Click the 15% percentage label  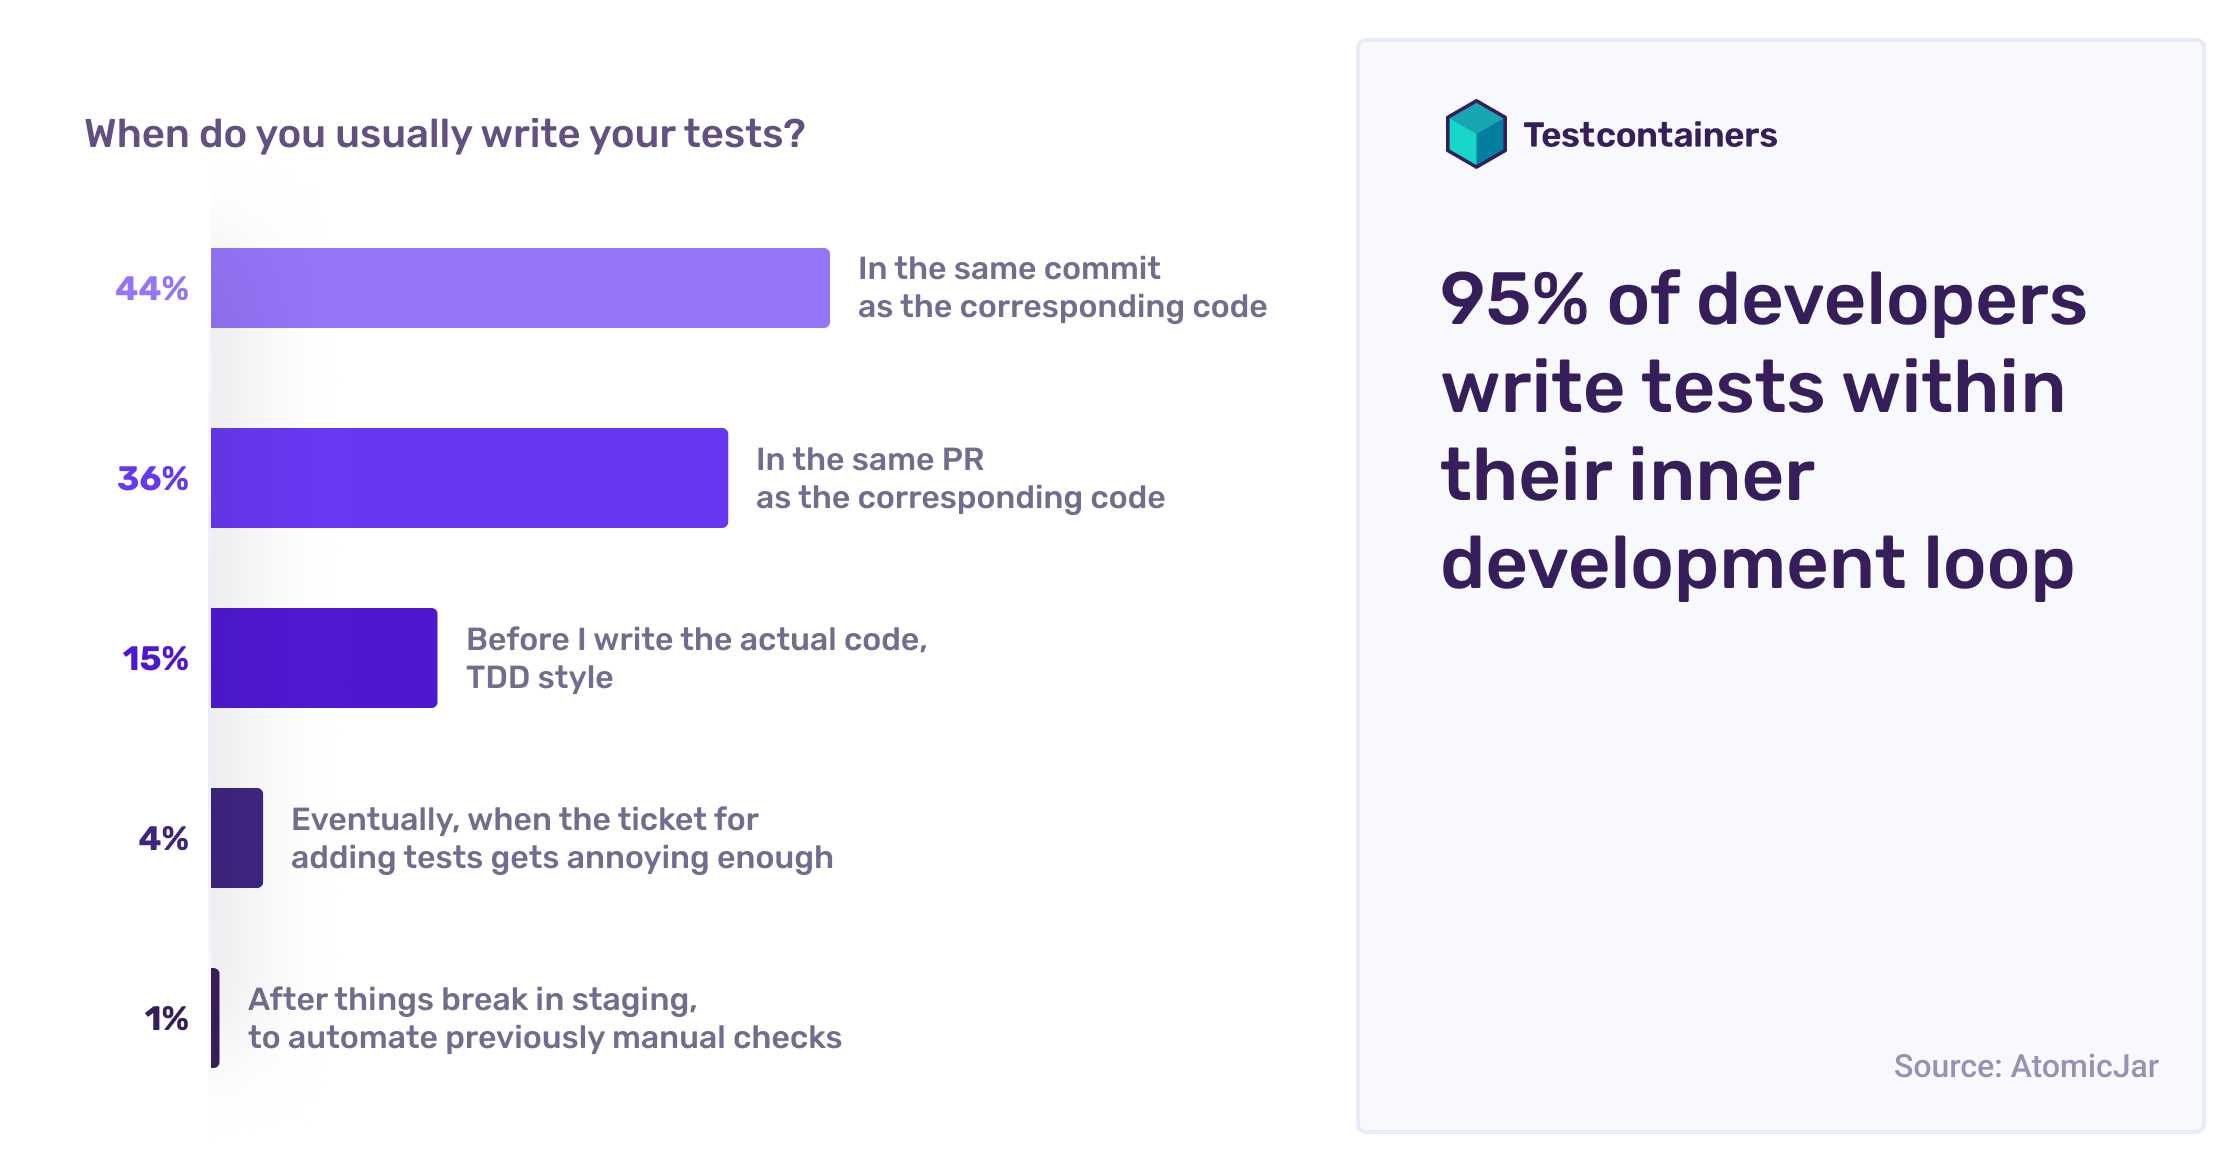155,659
